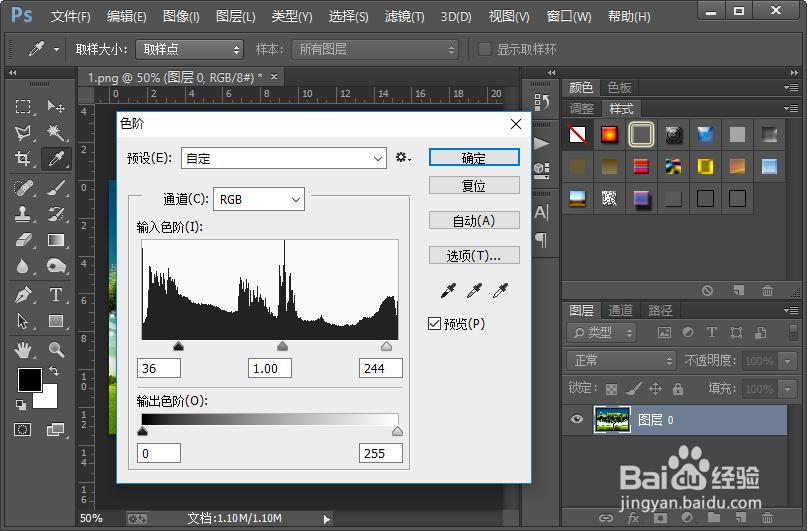Click the input highlight field showing 244
This screenshot has height=531, width=807.
pos(380,368)
